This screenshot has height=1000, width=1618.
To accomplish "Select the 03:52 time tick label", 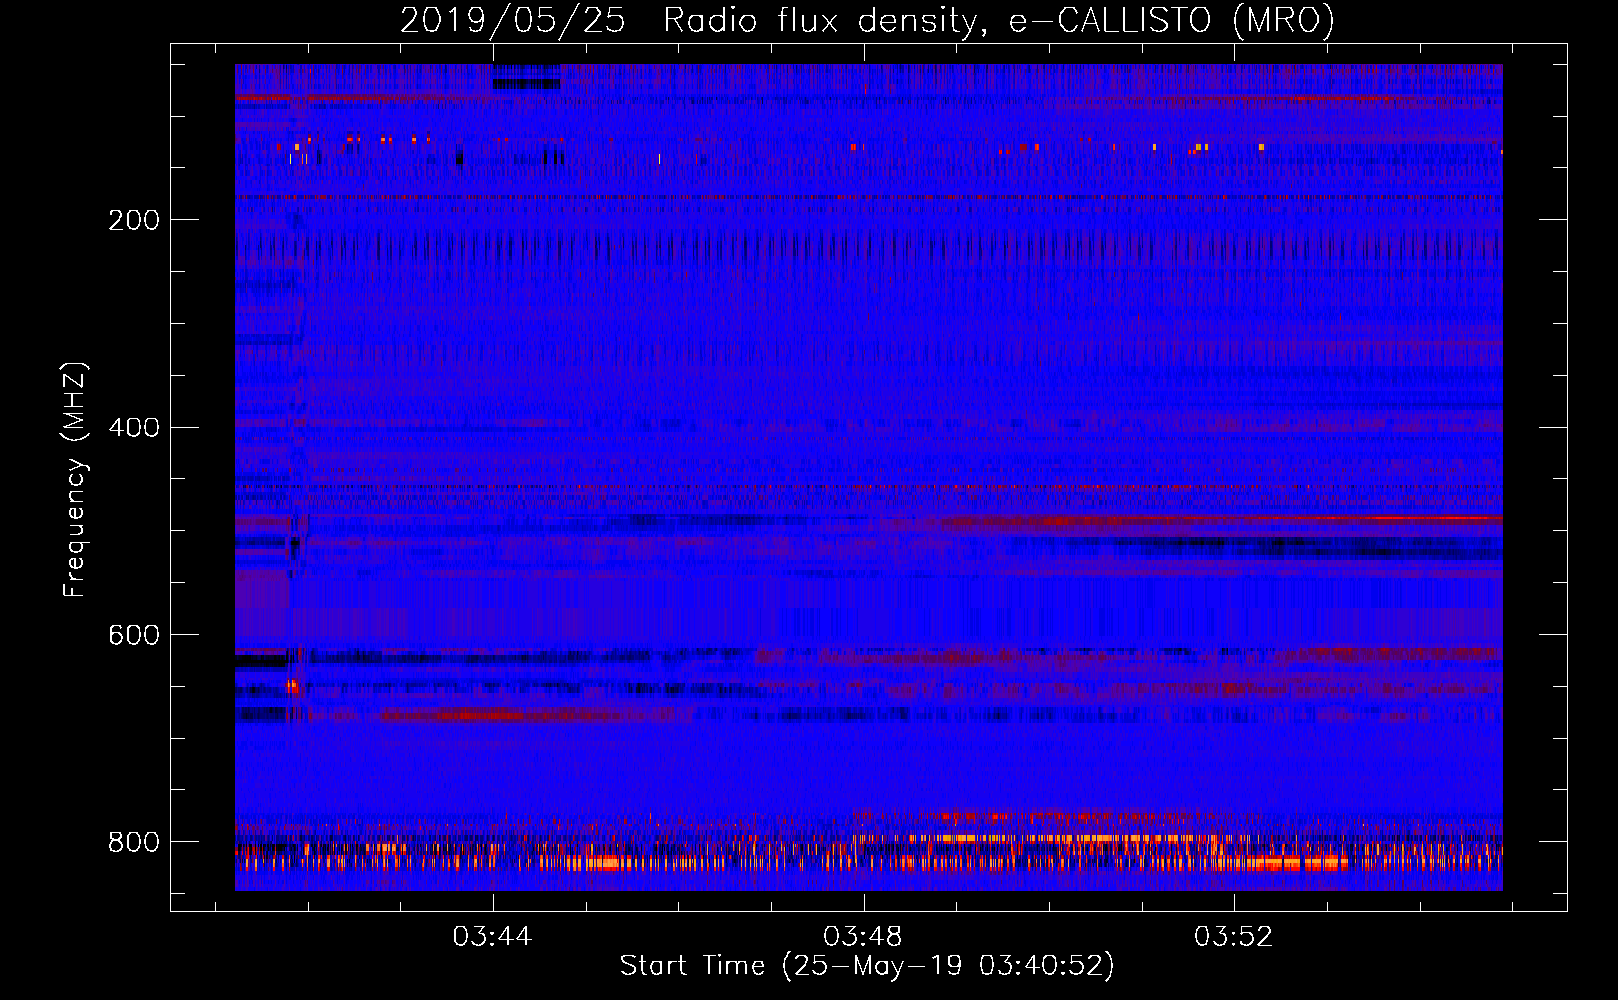I will (1234, 937).
